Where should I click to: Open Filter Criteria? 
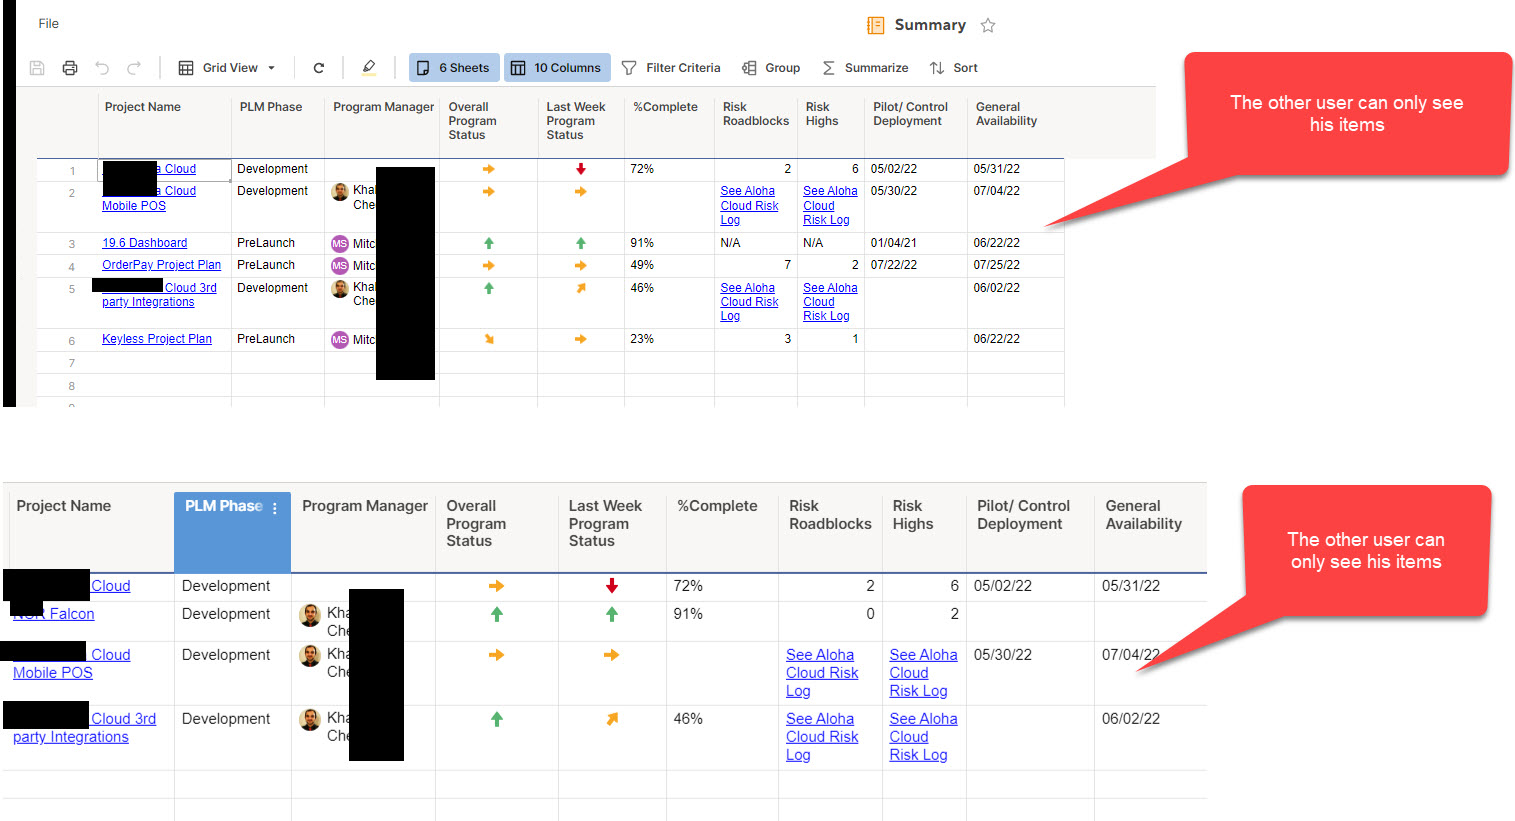tap(671, 67)
